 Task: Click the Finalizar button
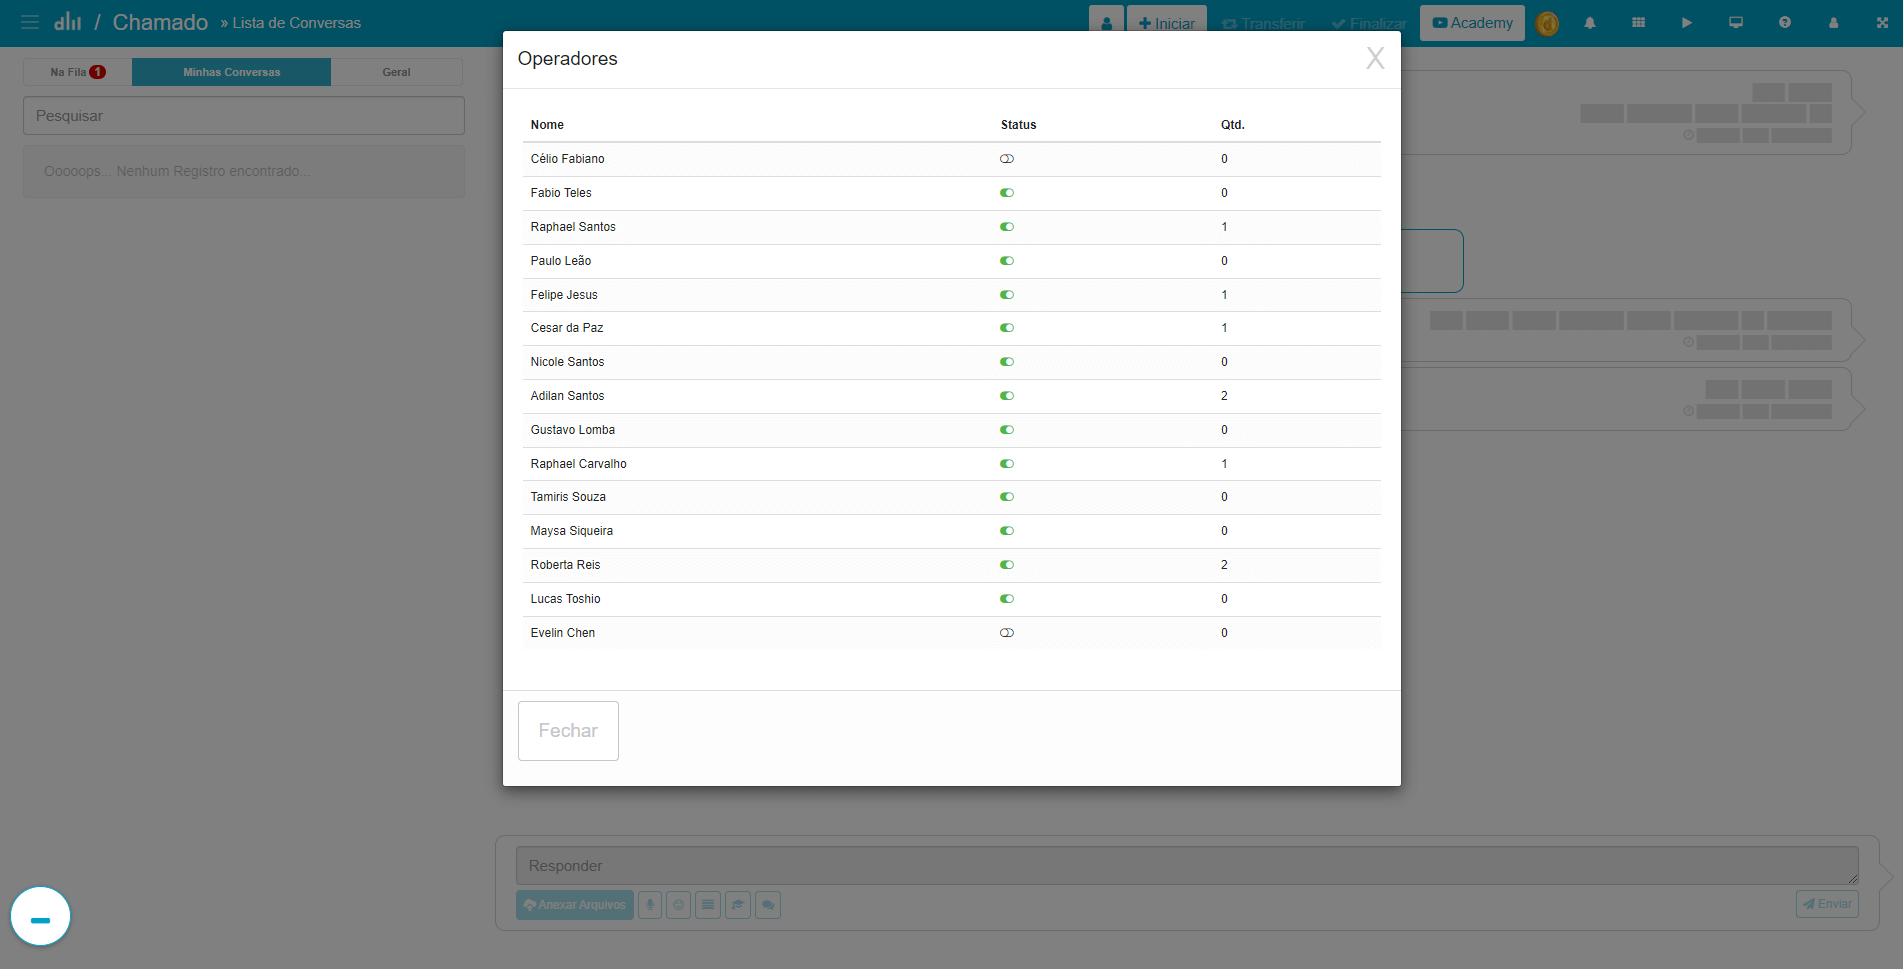pos(1368,23)
